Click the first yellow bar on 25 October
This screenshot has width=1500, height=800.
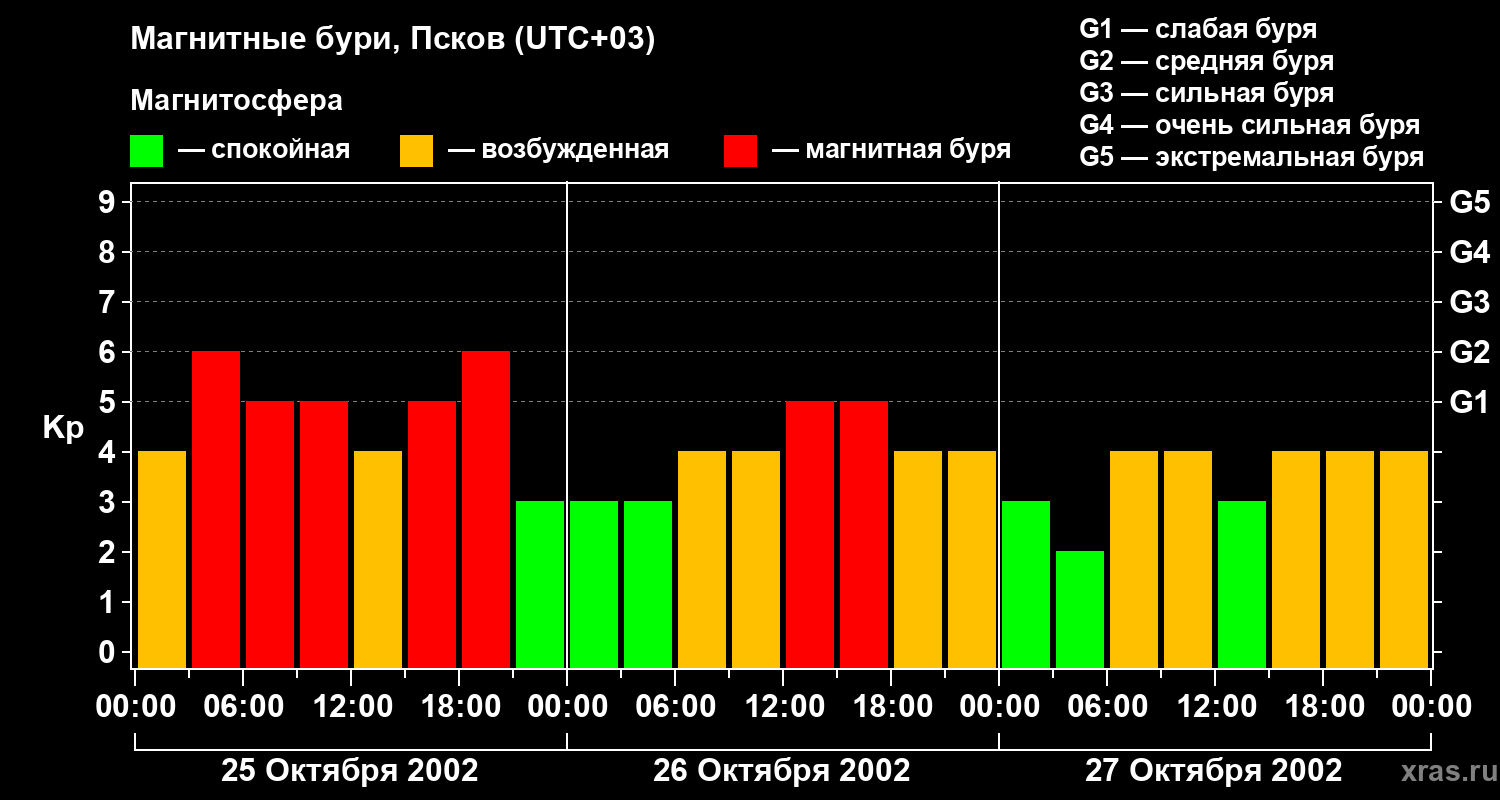tap(162, 559)
